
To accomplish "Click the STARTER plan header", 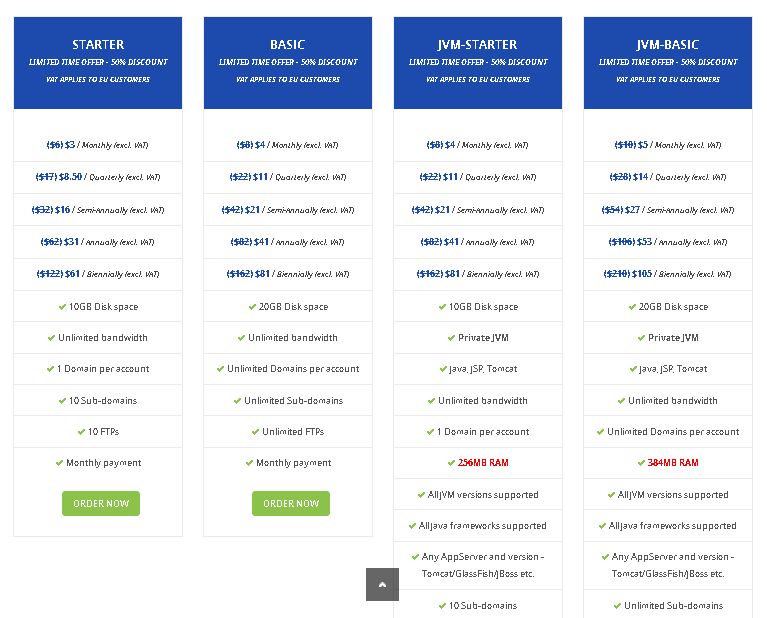I will pos(98,63).
